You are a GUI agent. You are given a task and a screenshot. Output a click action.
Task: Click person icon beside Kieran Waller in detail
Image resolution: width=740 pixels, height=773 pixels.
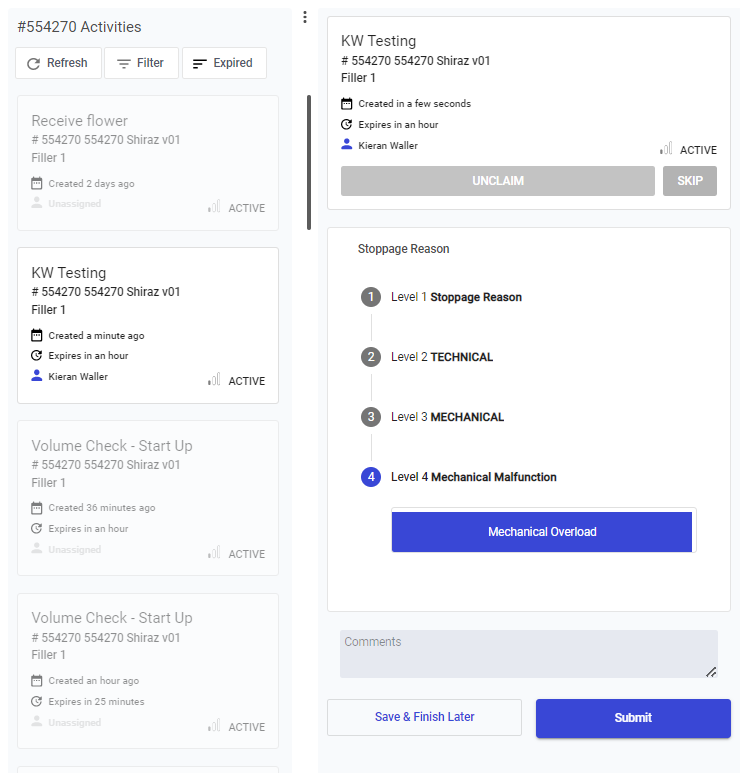(x=347, y=145)
